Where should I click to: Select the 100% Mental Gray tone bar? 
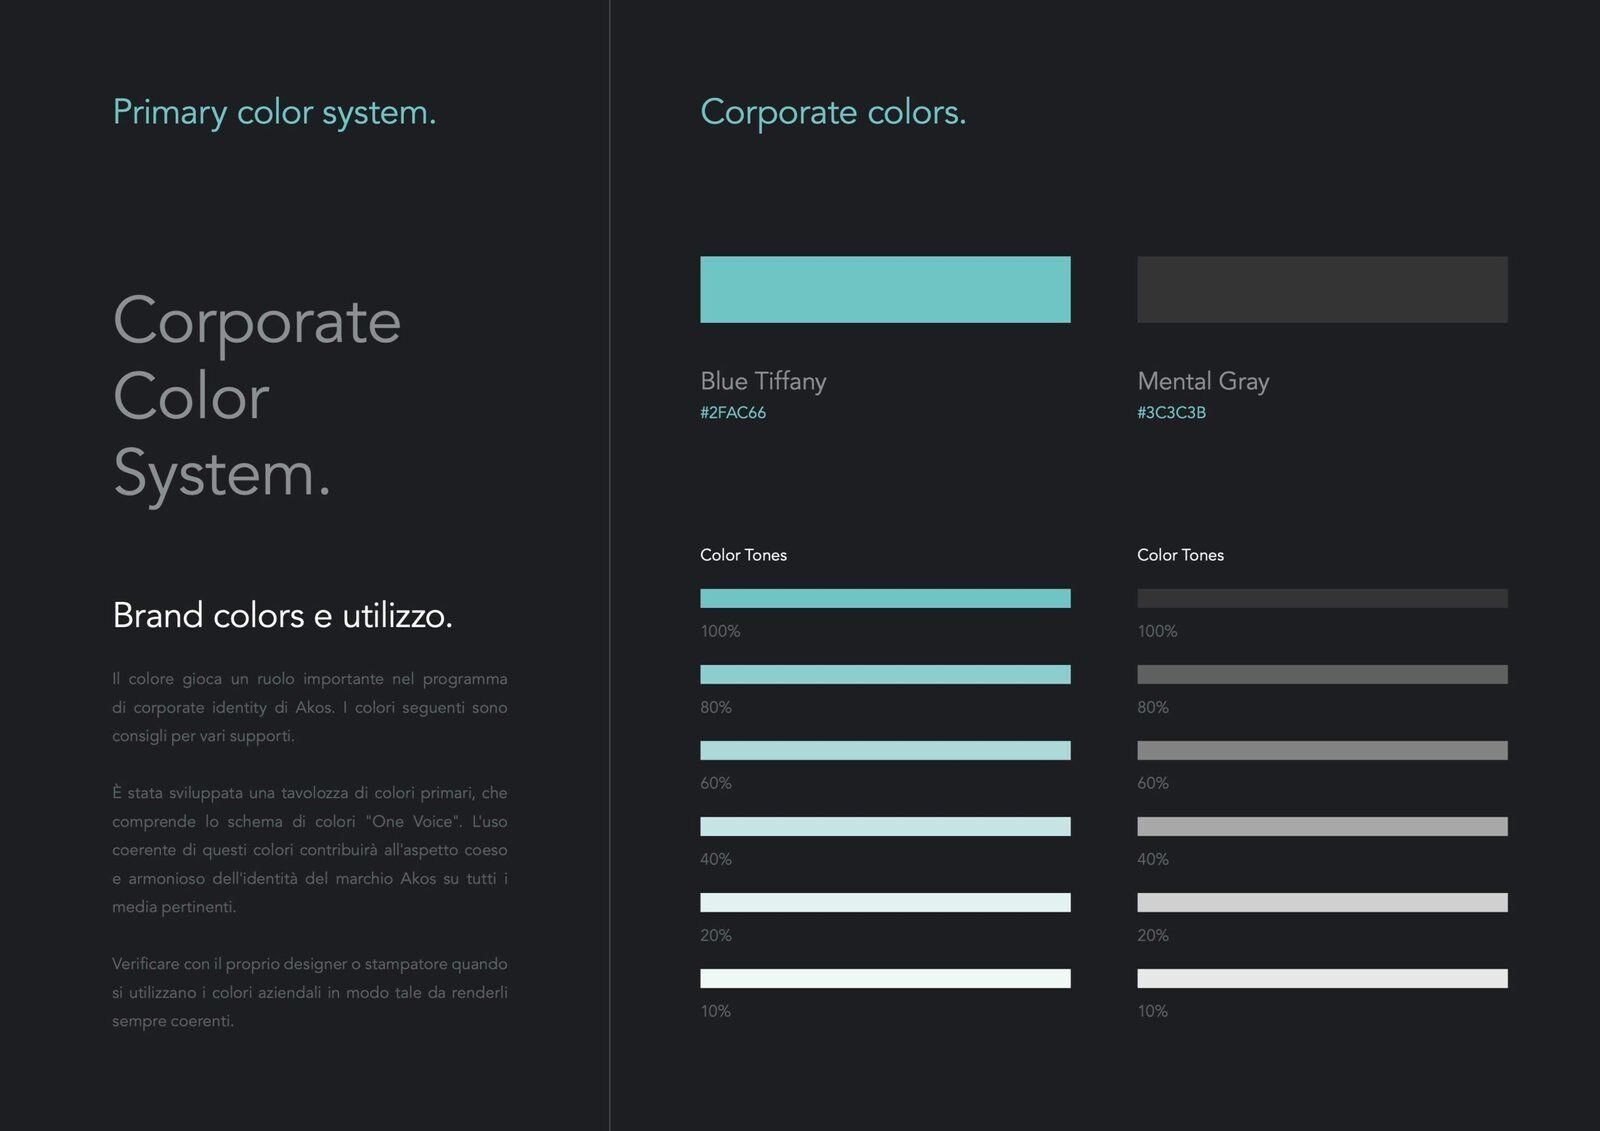tap(1322, 598)
